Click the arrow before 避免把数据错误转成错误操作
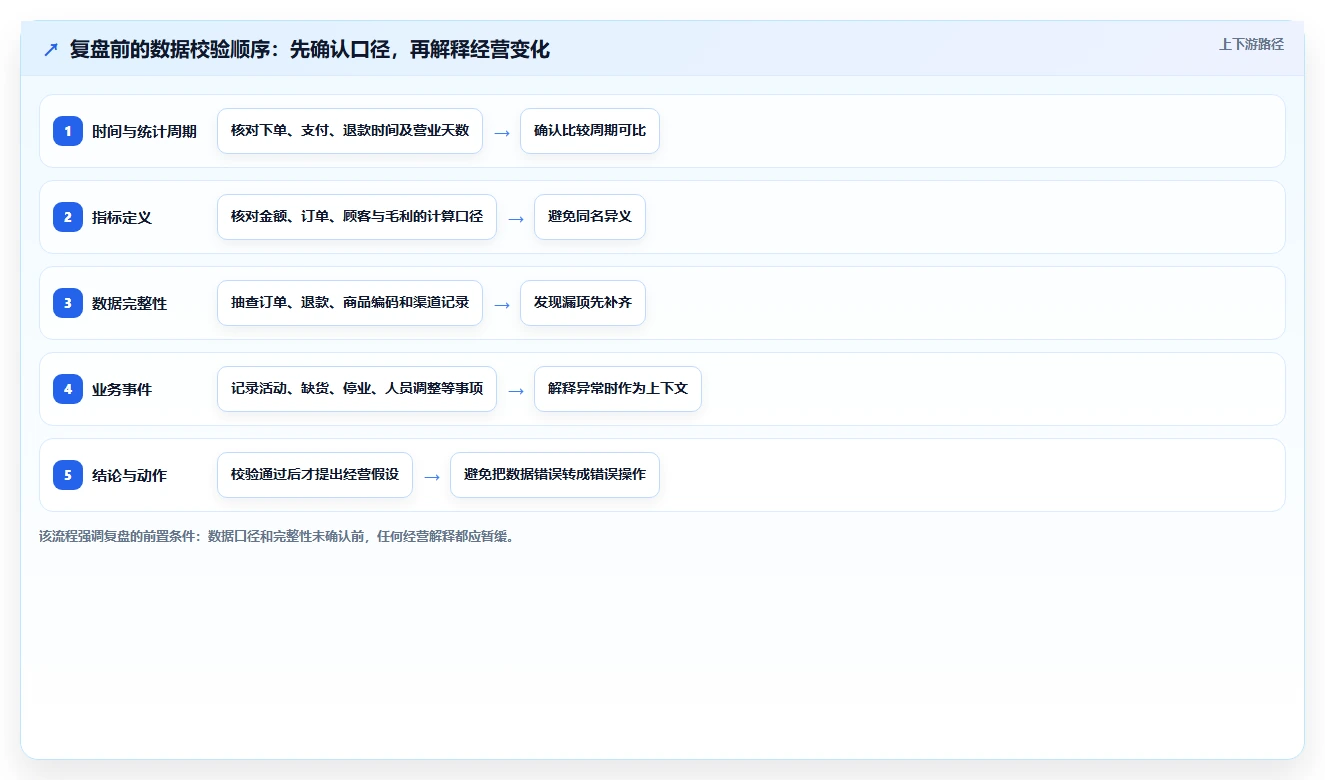This screenshot has height=780, width=1325. coord(432,476)
